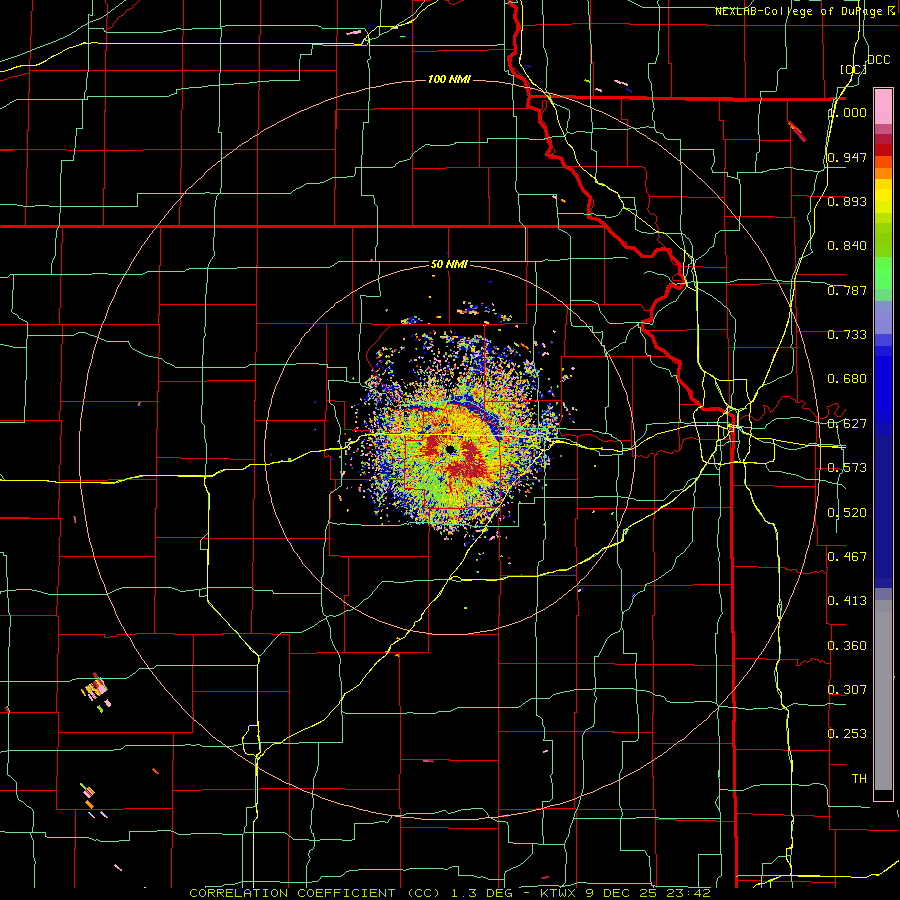The image size is (900, 900).
Task: Select the 0.360 scale value
Action: coord(847,645)
